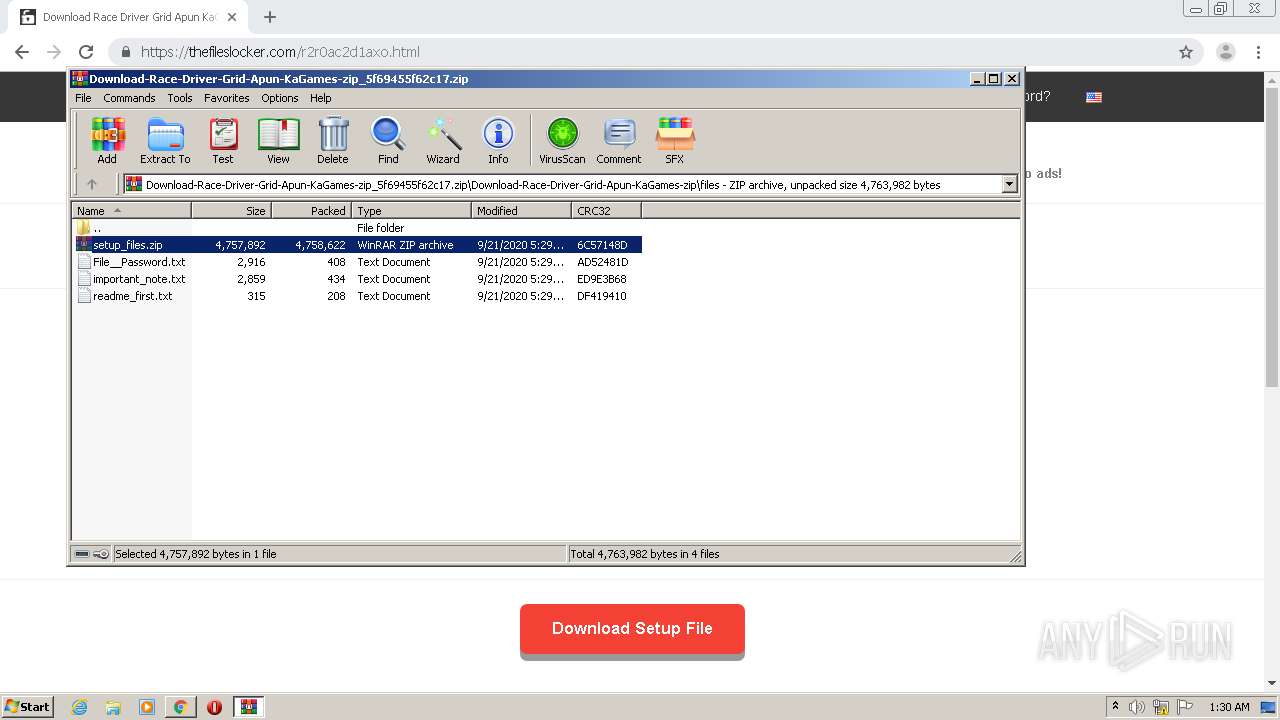Screen dimensions: 1280x720
Task: Sort by the Type column header
Action: 411,211
